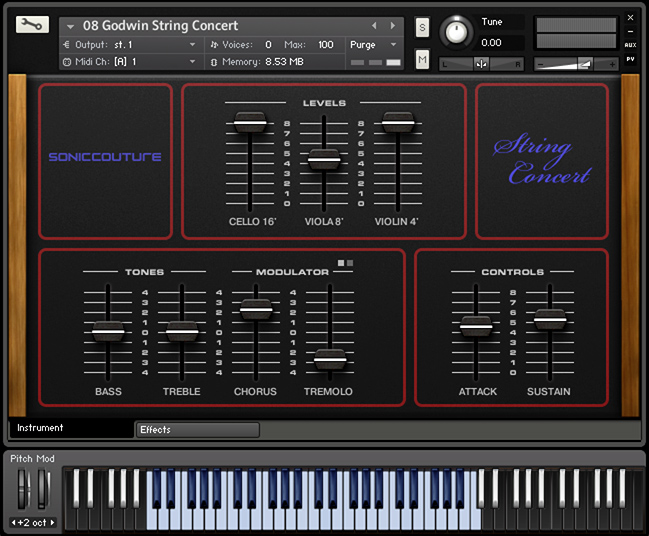Click the Bass tone fader

108,332
